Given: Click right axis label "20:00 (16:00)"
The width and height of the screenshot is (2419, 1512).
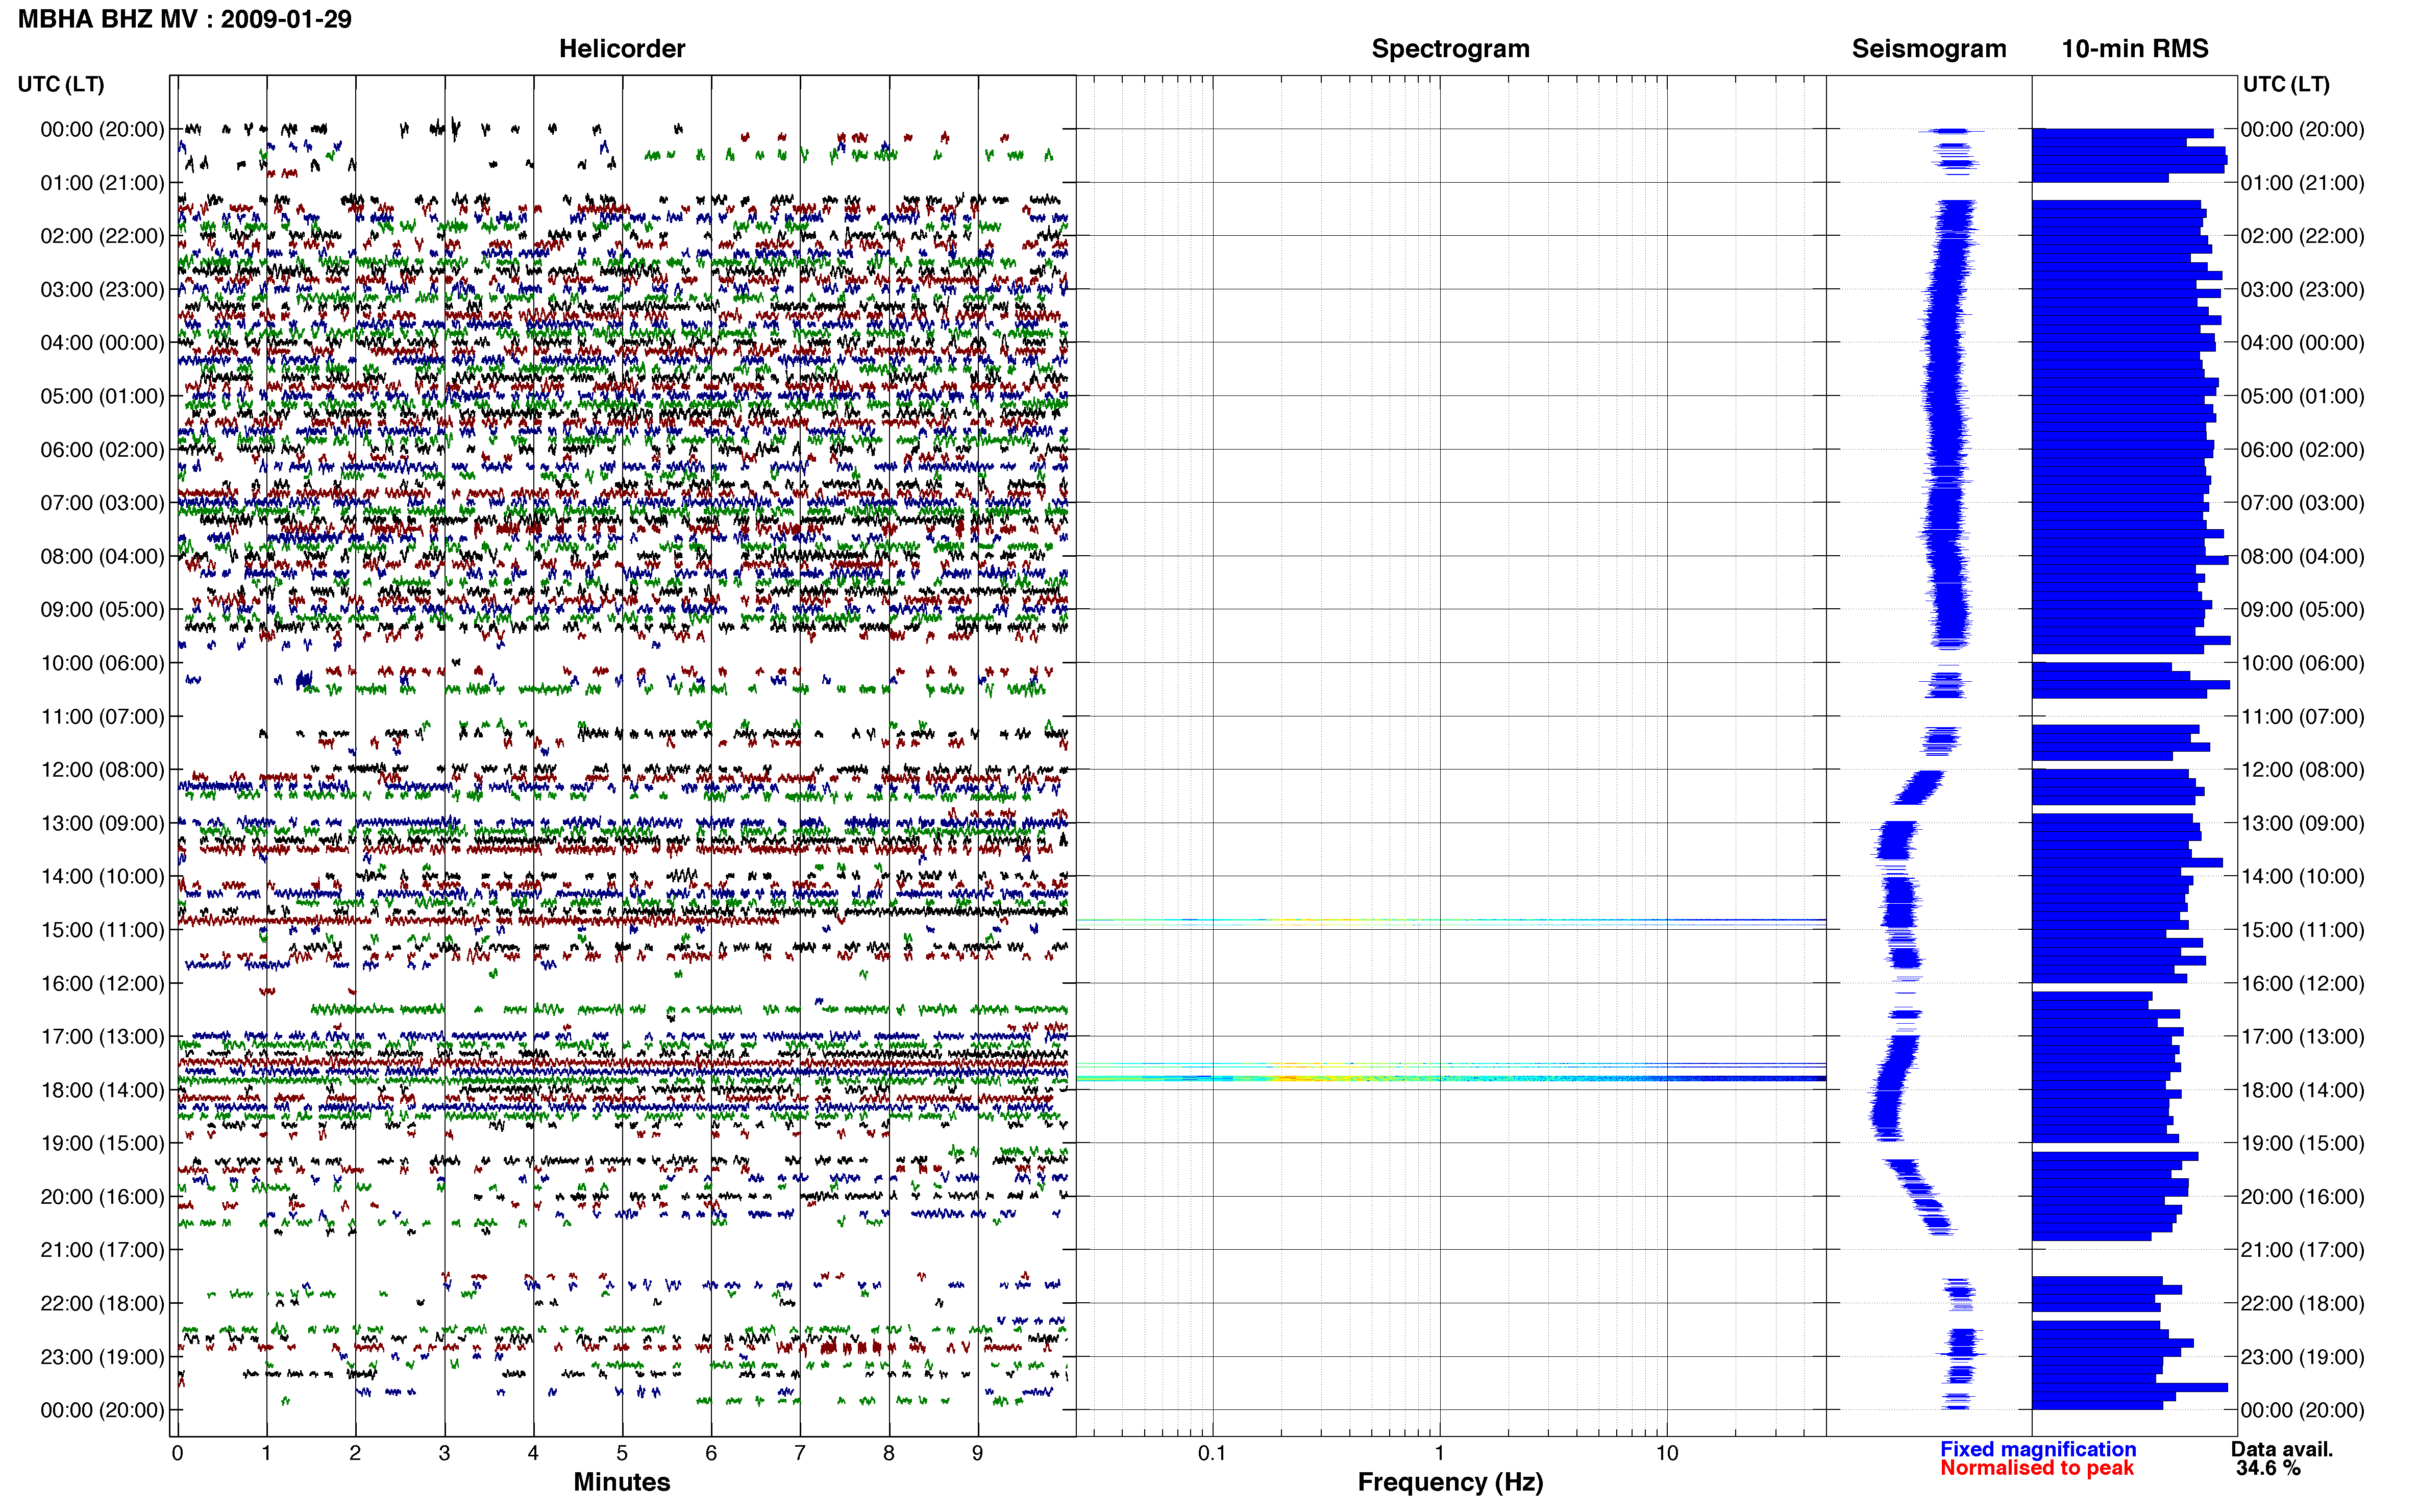Looking at the screenshot, I should tap(2303, 1197).
